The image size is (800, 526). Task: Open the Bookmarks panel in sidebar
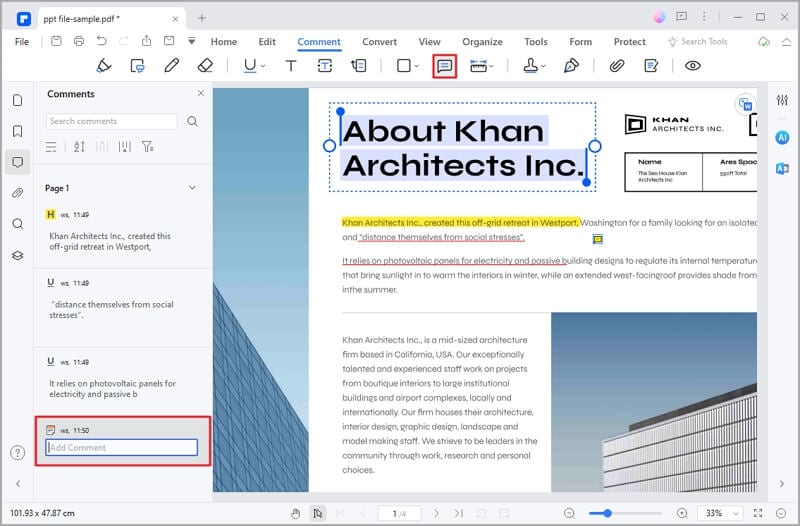click(17, 131)
